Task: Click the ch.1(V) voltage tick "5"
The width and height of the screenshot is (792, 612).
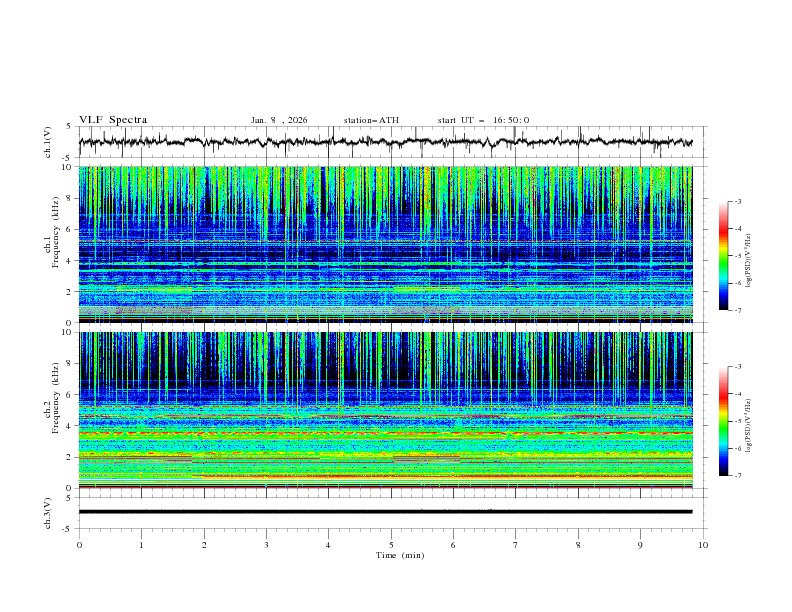Action: coord(69,127)
